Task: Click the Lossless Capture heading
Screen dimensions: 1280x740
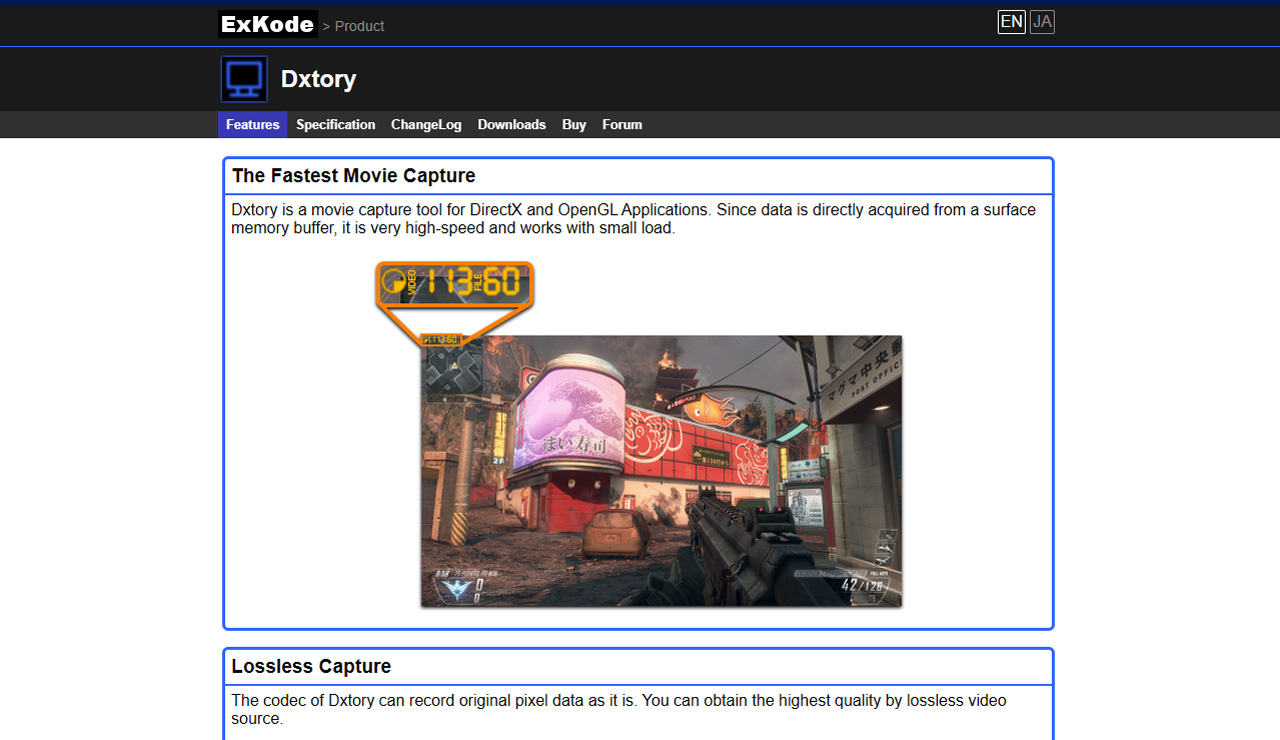Action: pyautogui.click(x=311, y=666)
